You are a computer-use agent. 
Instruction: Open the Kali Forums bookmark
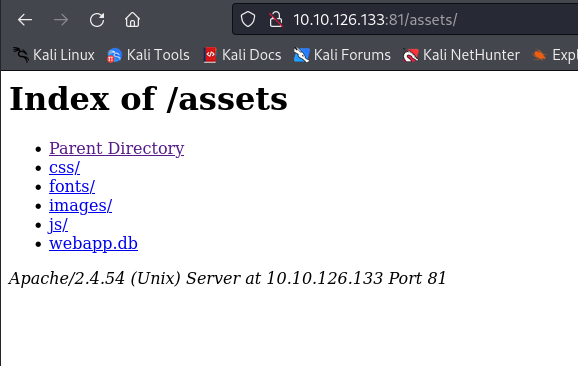(342, 55)
